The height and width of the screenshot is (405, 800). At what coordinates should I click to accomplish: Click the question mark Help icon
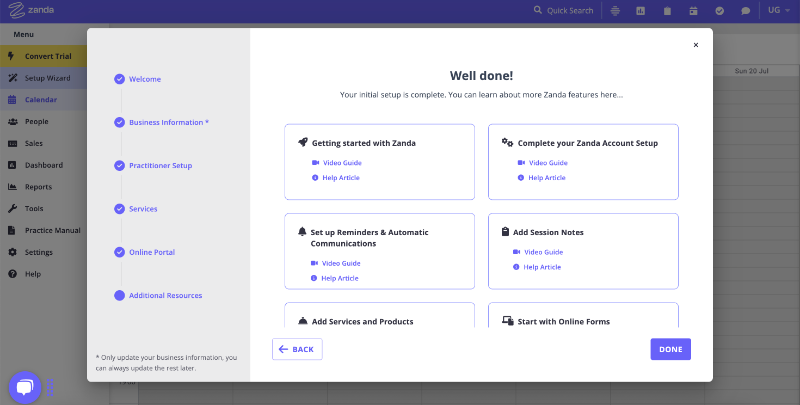coord(12,274)
